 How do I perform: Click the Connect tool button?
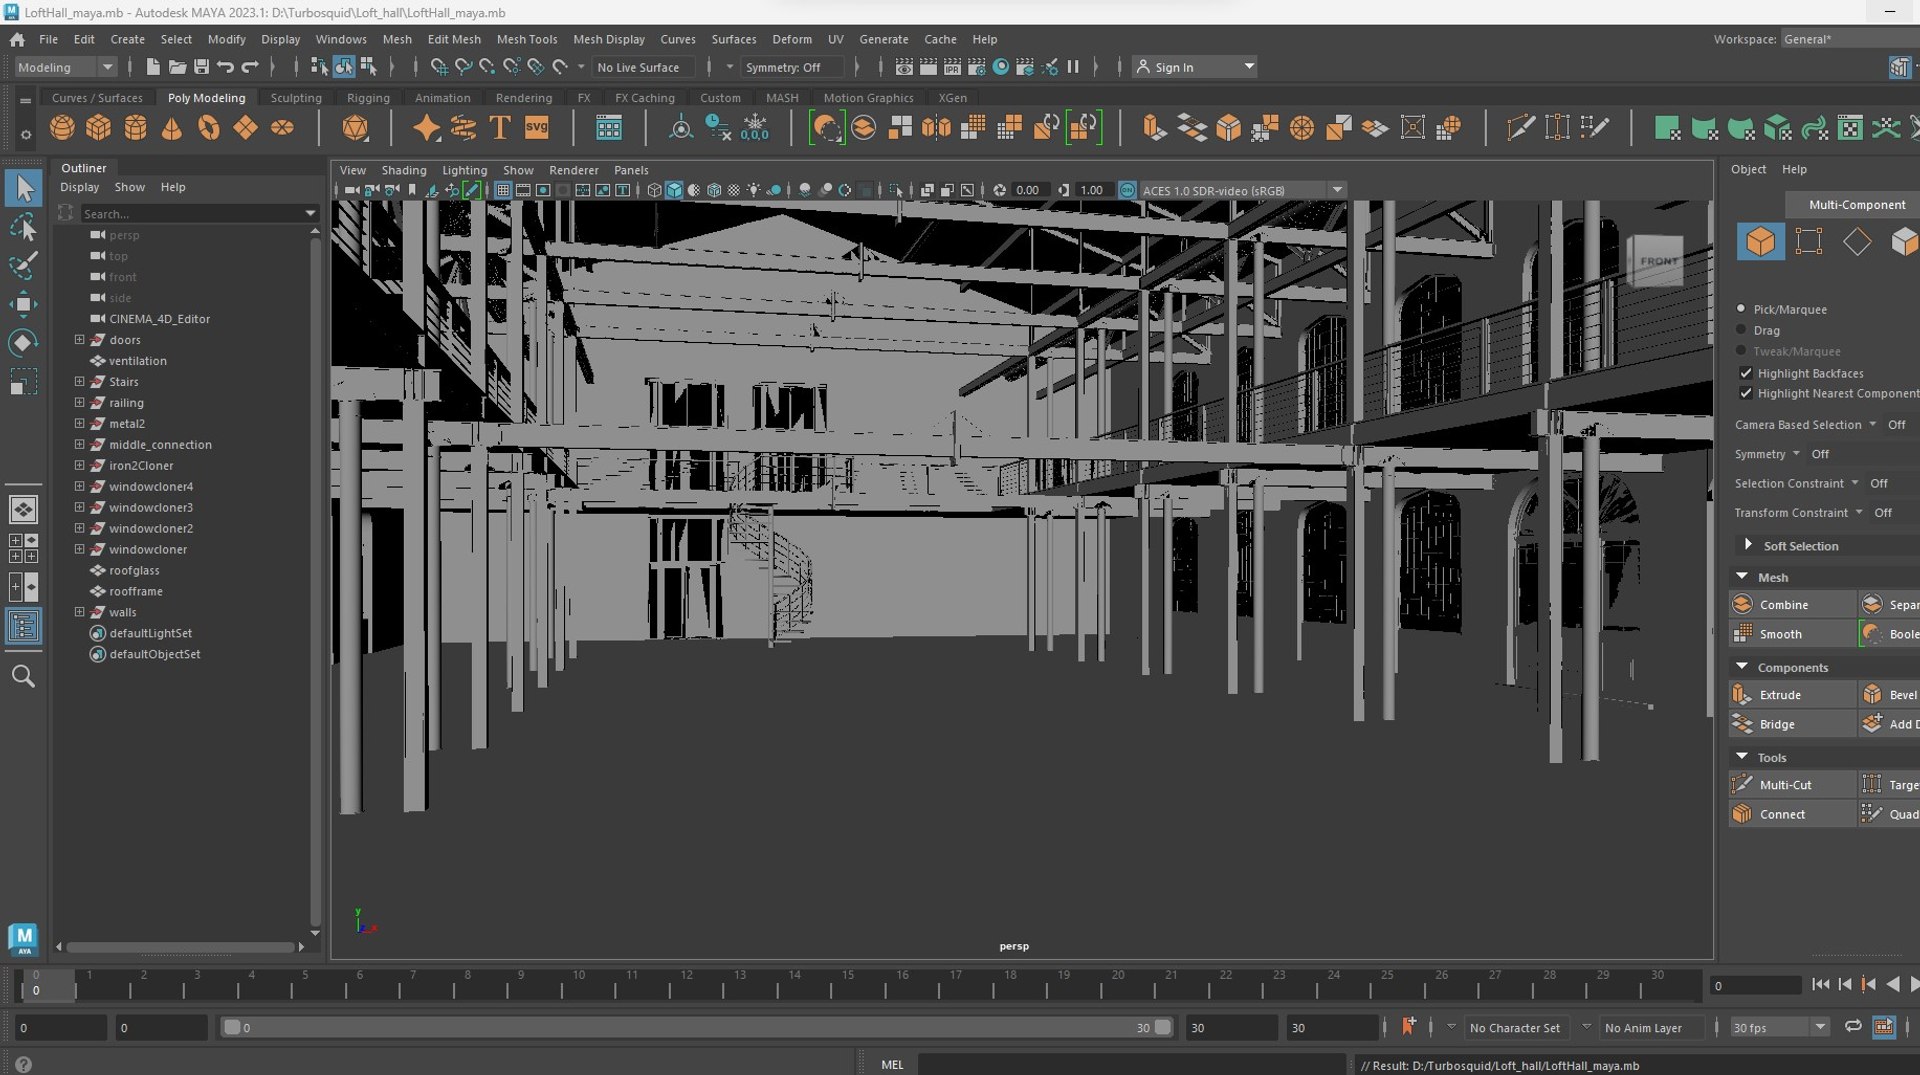1792,814
